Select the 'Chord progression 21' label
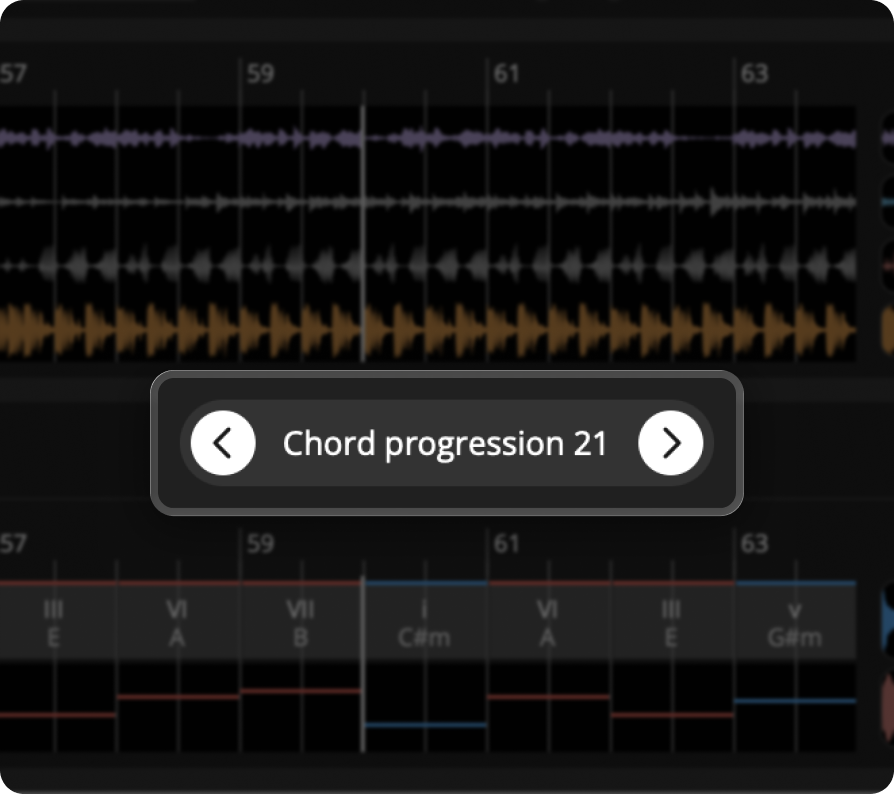Image resolution: width=894 pixels, height=794 pixels. pos(445,443)
